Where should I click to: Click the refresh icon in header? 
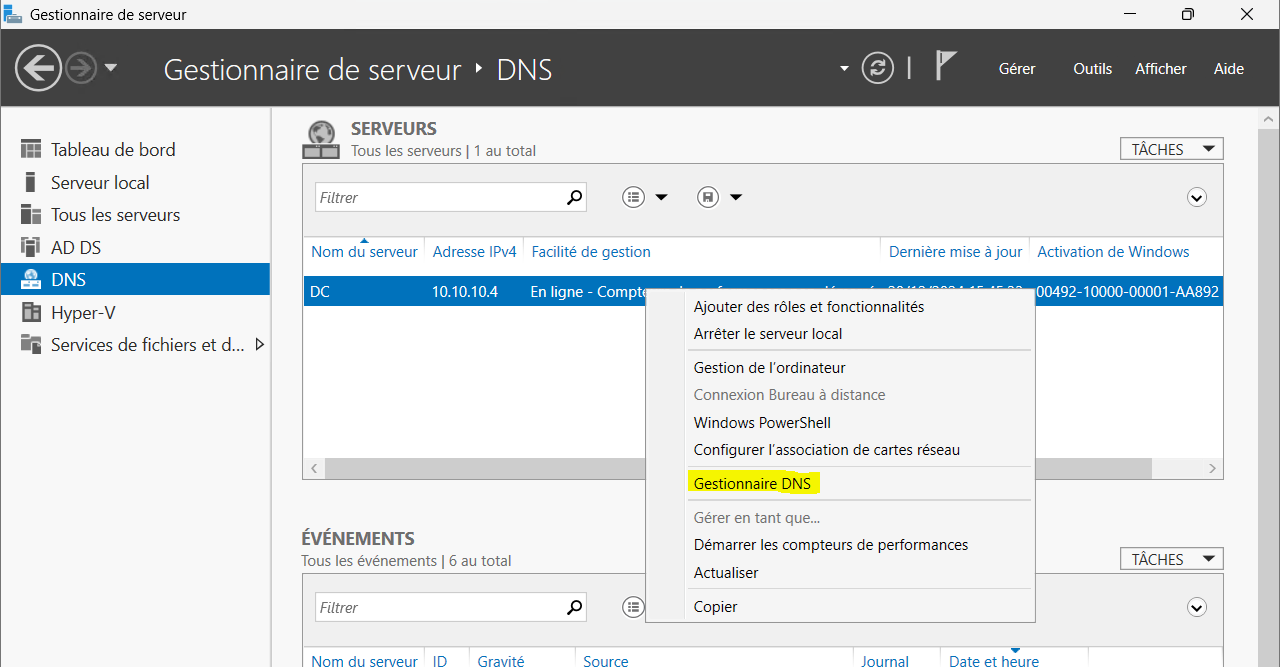point(878,69)
